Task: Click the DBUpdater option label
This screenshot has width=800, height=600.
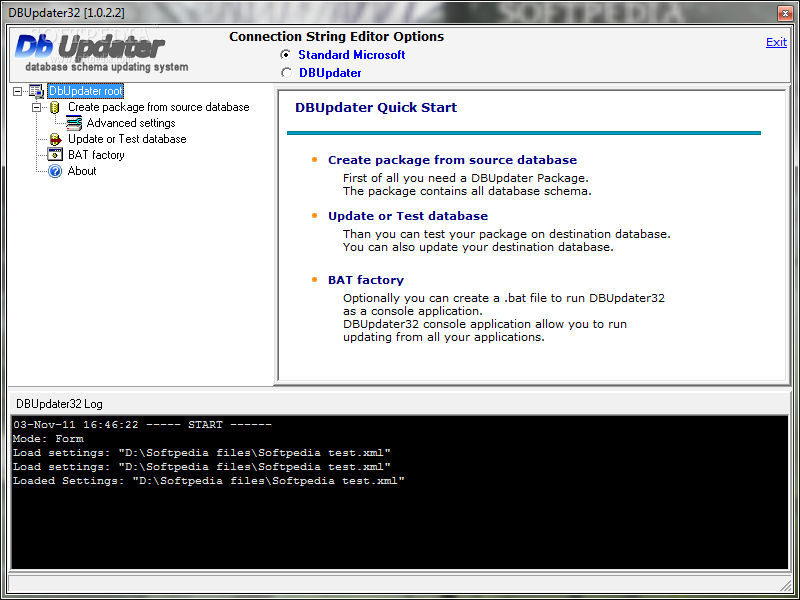Action: click(330, 73)
